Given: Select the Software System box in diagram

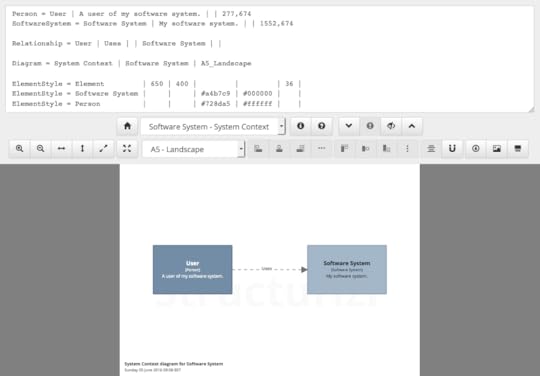Looking at the screenshot, I should pos(347,270).
